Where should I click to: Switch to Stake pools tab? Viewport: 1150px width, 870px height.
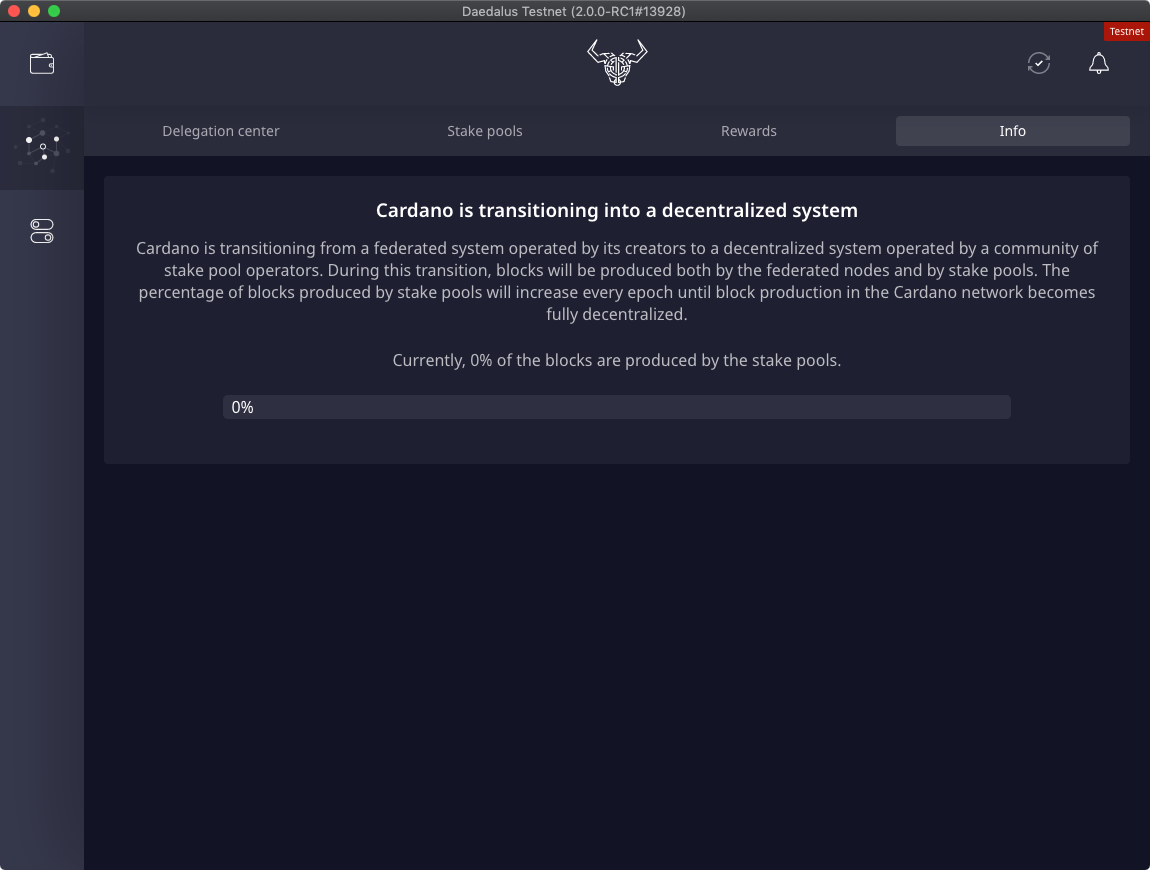click(485, 131)
